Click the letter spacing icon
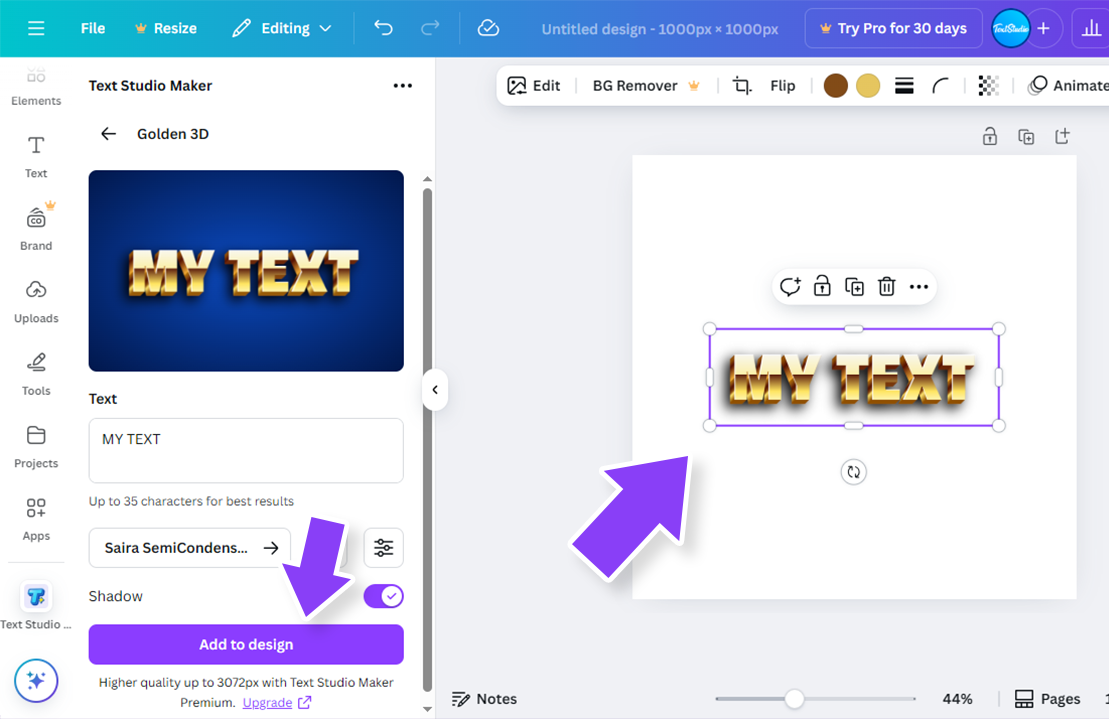 point(904,85)
